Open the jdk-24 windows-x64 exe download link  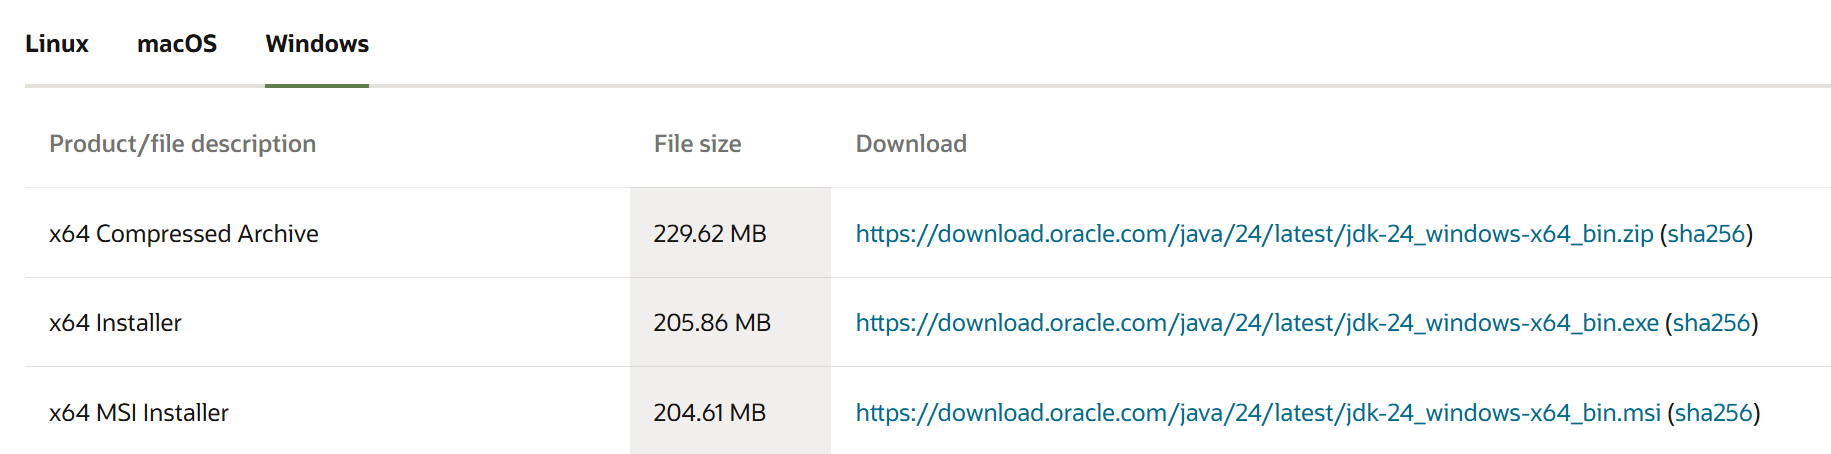click(1257, 323)
